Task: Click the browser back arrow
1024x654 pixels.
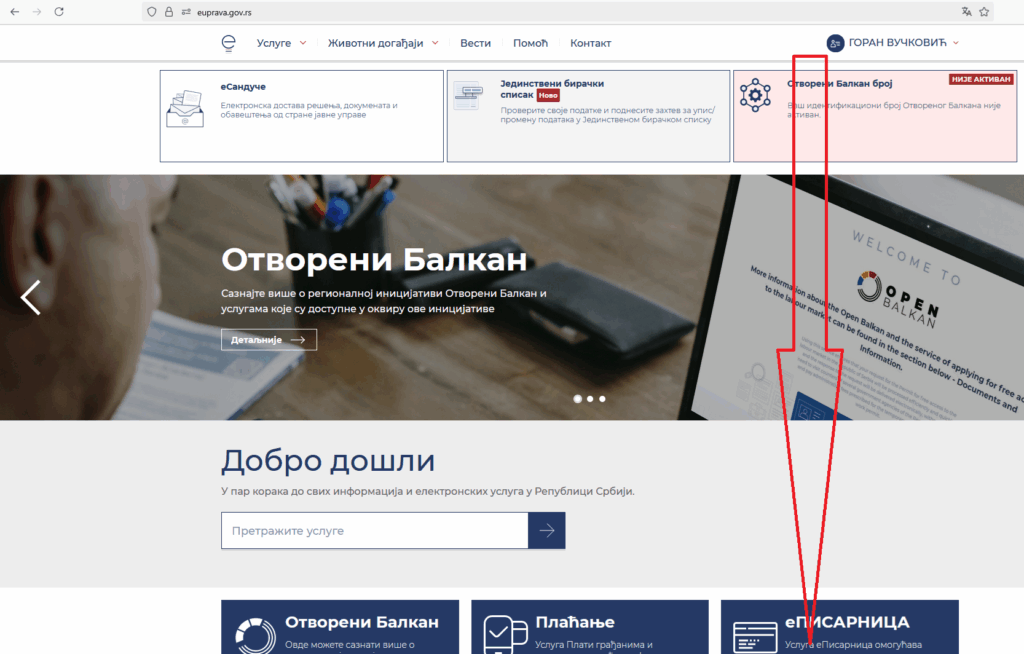Action: [x=14, y=12]
